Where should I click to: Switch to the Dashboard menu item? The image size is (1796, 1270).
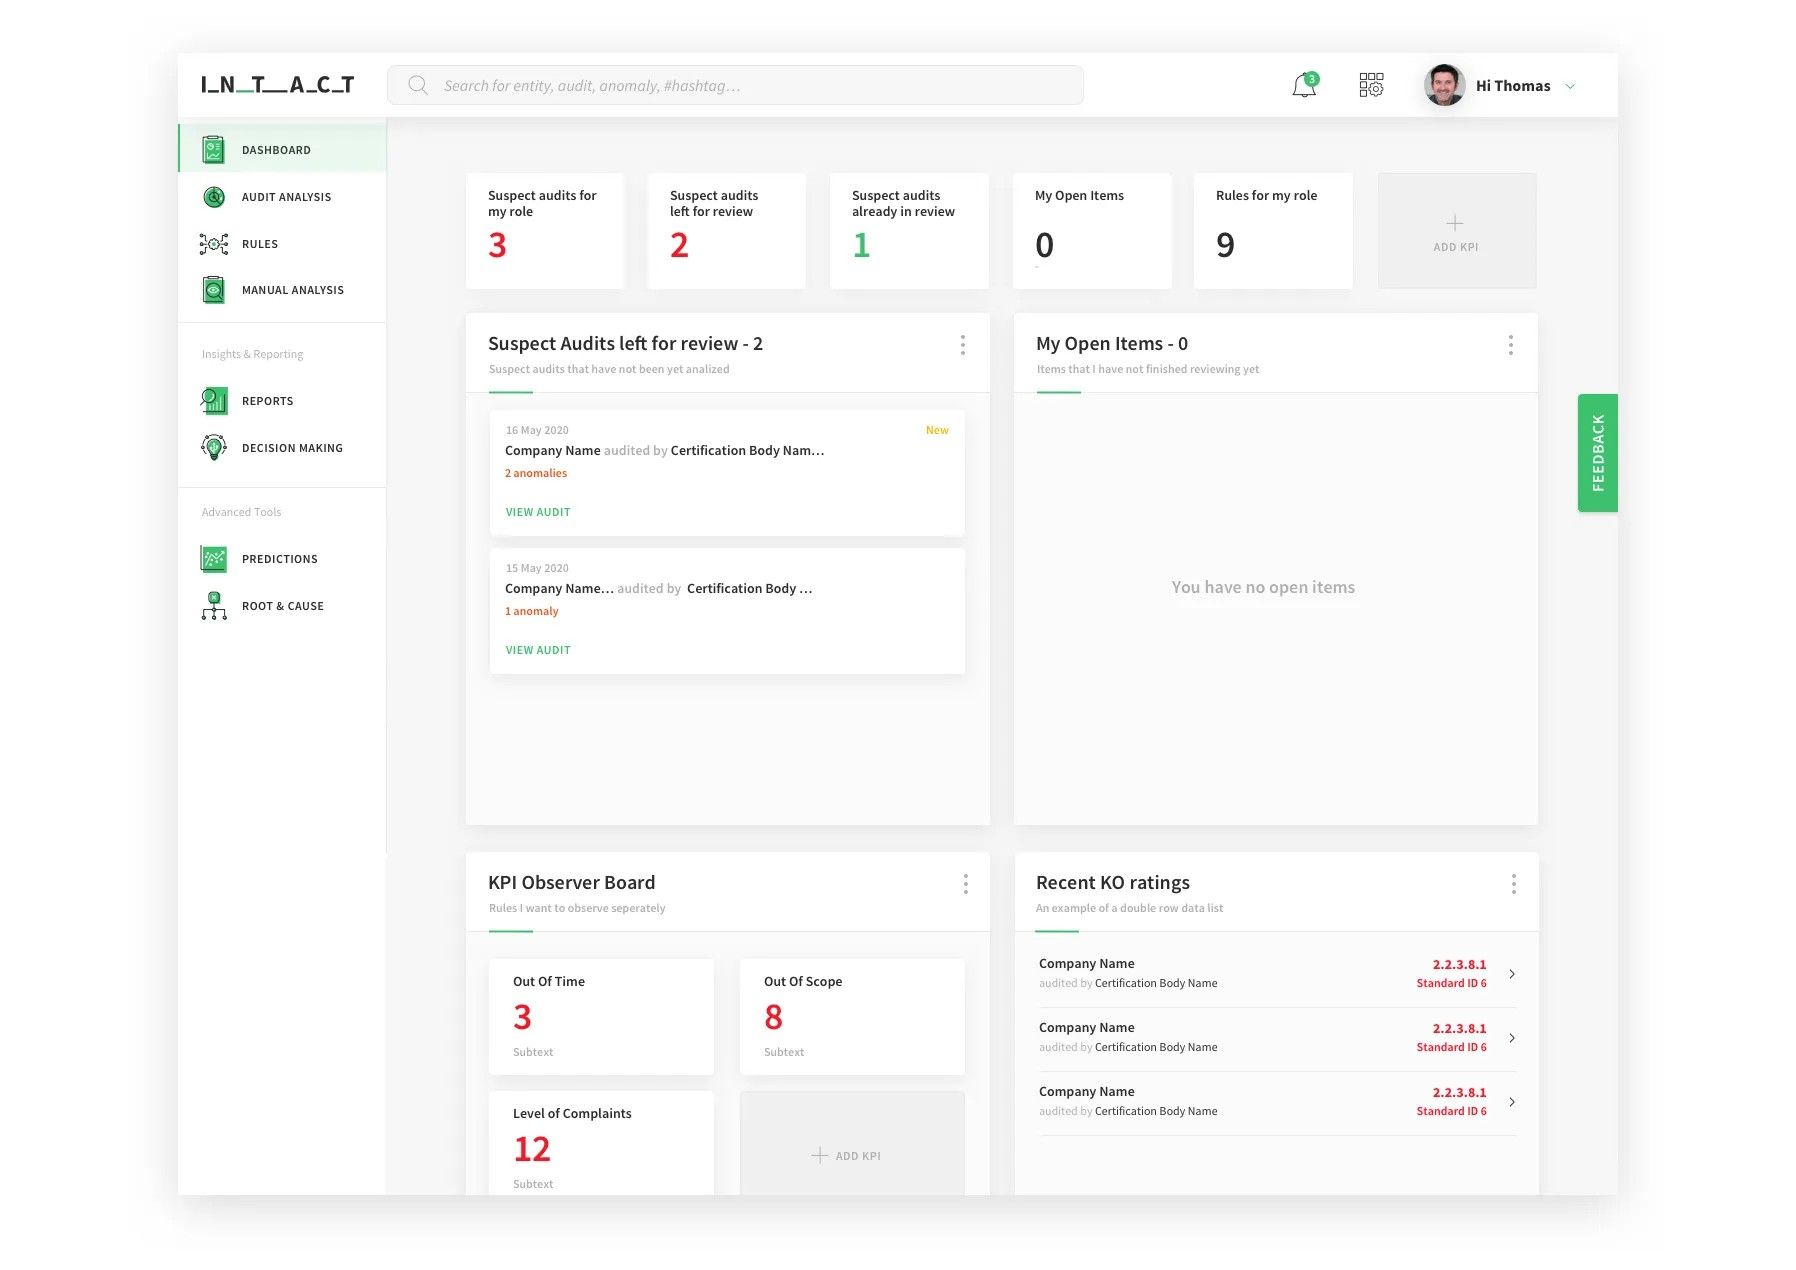[x=275, y=149]
